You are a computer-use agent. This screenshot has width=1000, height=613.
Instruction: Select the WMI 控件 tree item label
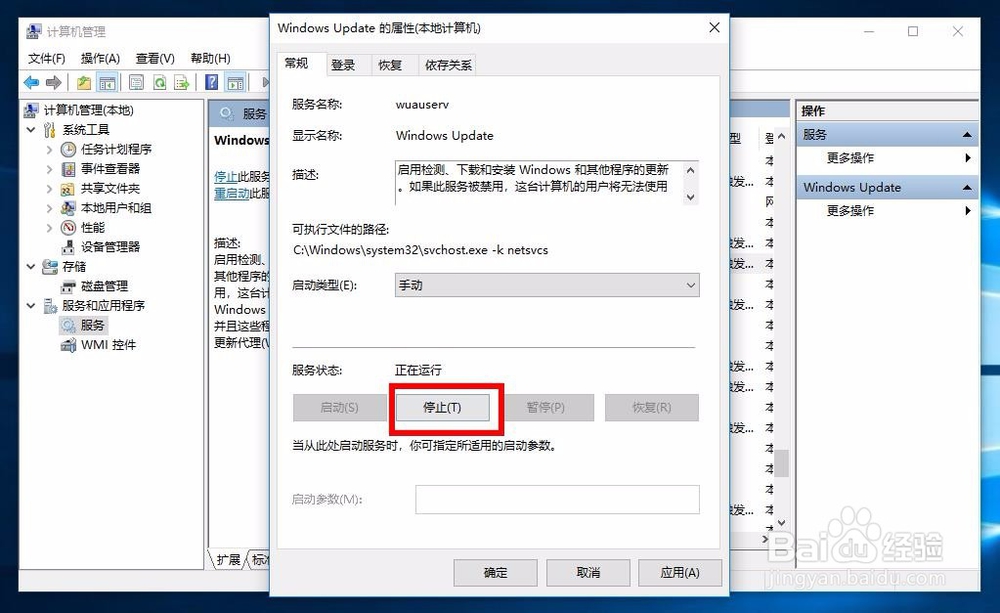[x=108, y=345]
